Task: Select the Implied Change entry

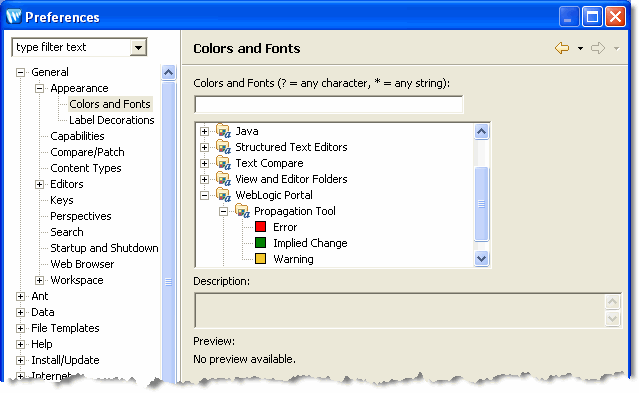Action: coord(310,243)
